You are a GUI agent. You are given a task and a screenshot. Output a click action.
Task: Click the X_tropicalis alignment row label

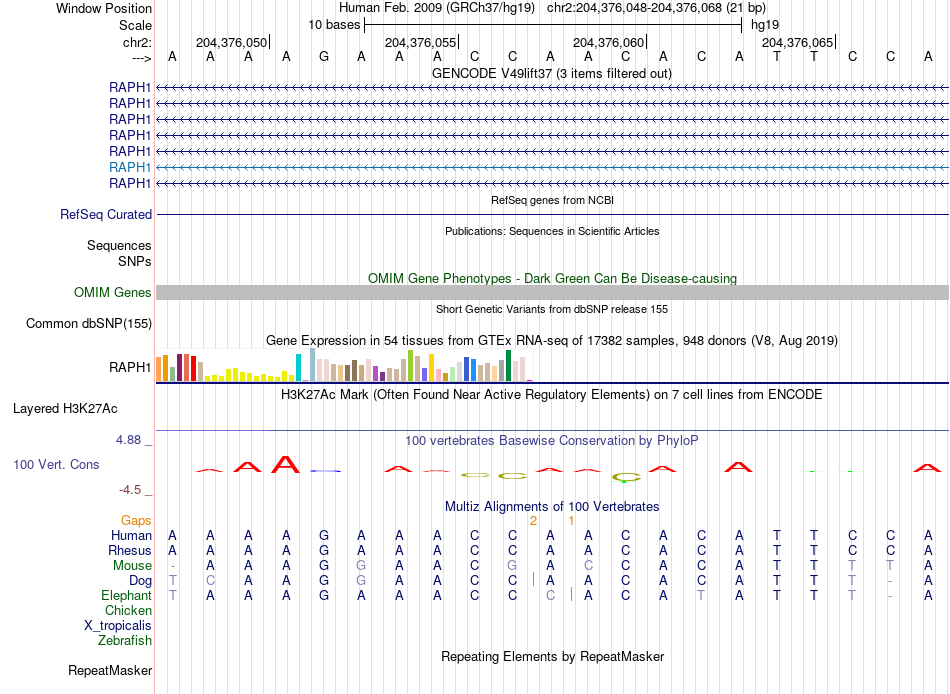tap(118, 626)
